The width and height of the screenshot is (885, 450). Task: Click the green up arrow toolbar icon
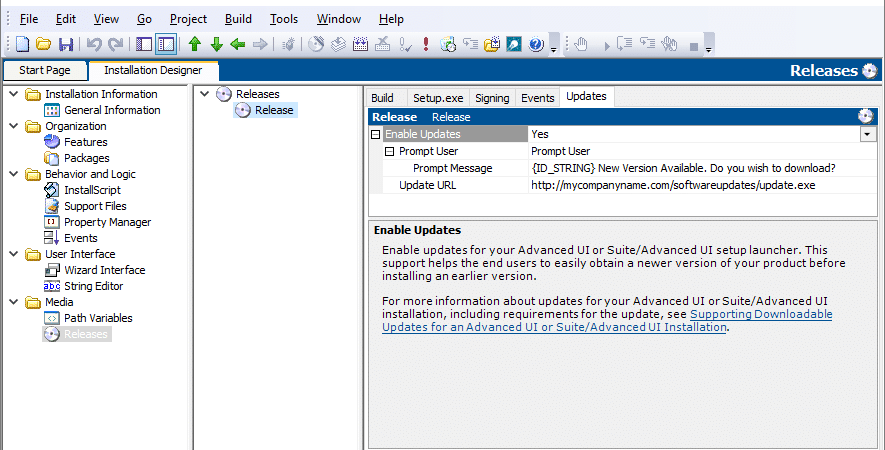[x=195, y=44]
